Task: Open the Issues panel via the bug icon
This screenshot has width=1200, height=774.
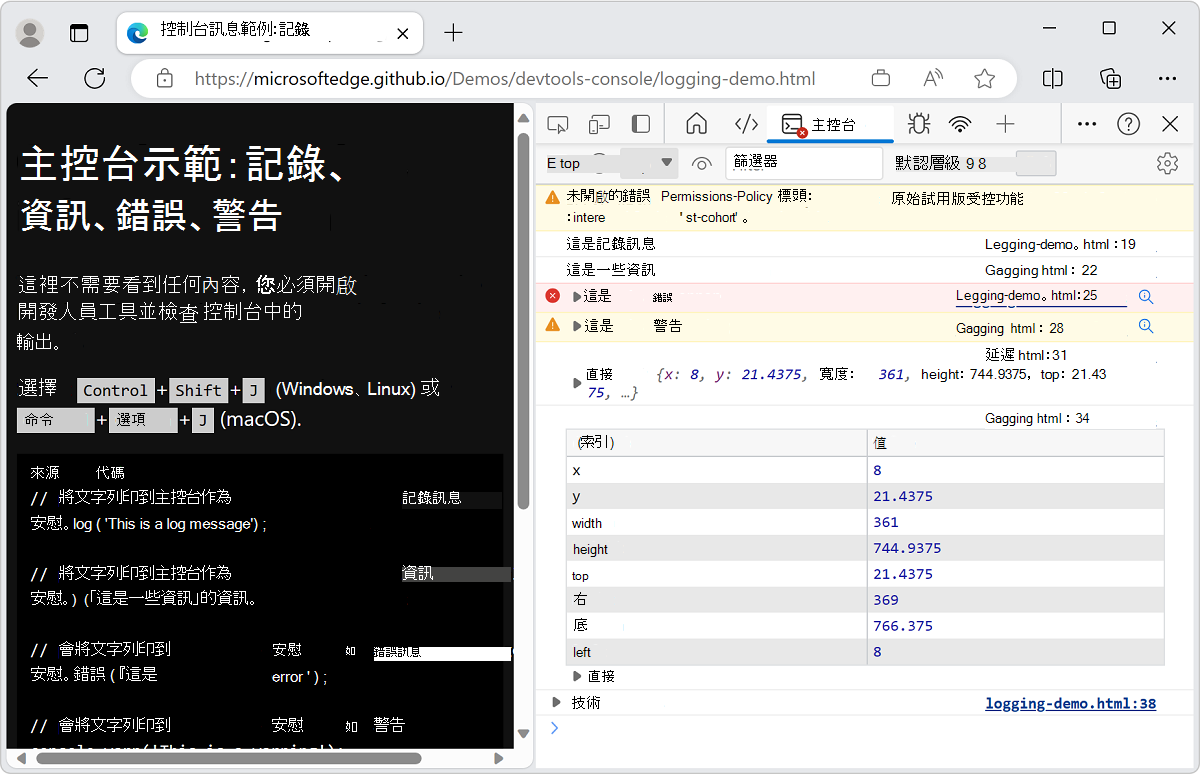Action: [x=918, y=123]
